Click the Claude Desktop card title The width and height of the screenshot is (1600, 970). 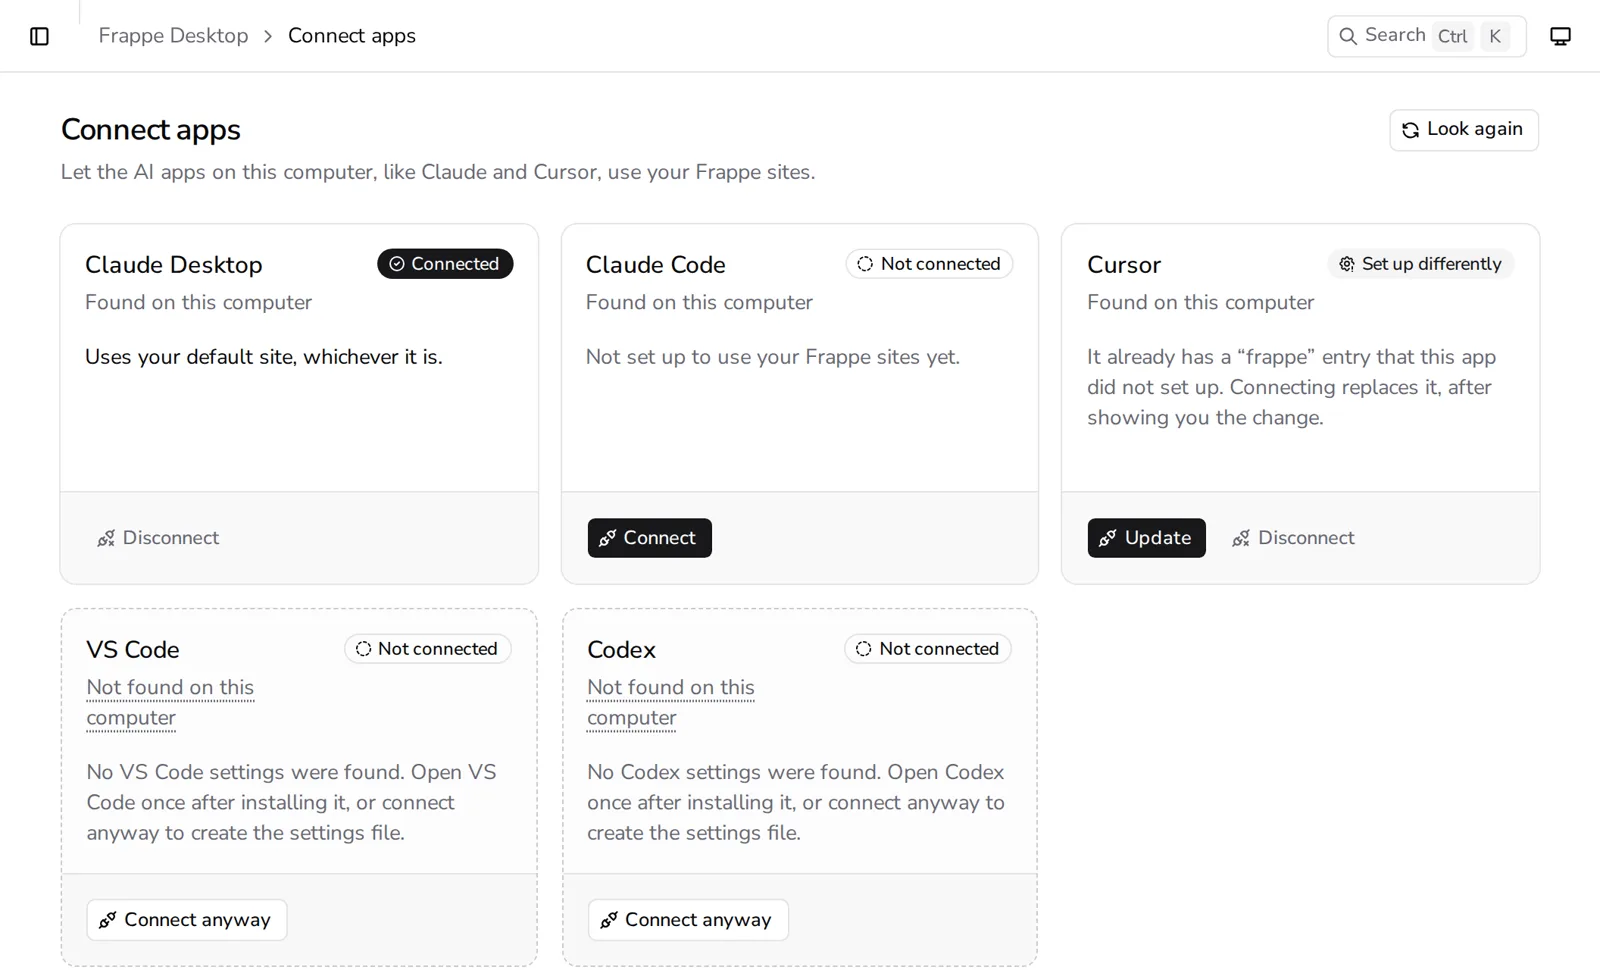174,265
